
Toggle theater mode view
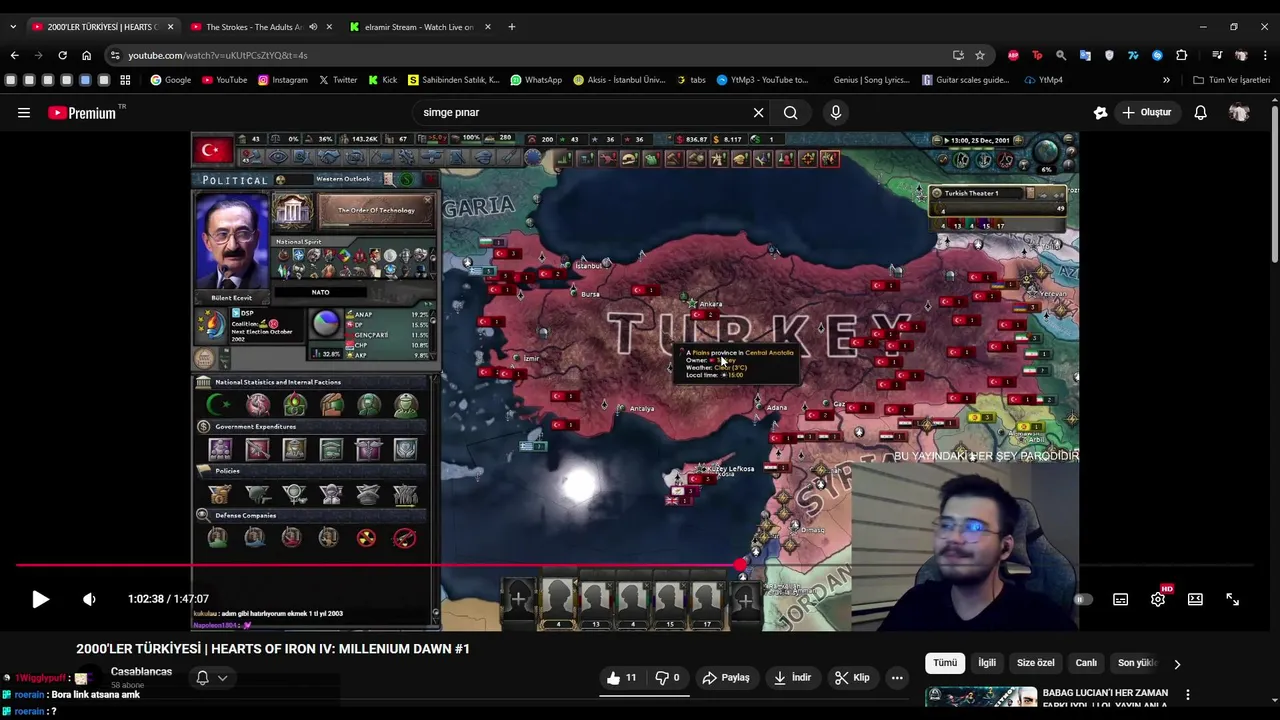(x=1195, y=599)
